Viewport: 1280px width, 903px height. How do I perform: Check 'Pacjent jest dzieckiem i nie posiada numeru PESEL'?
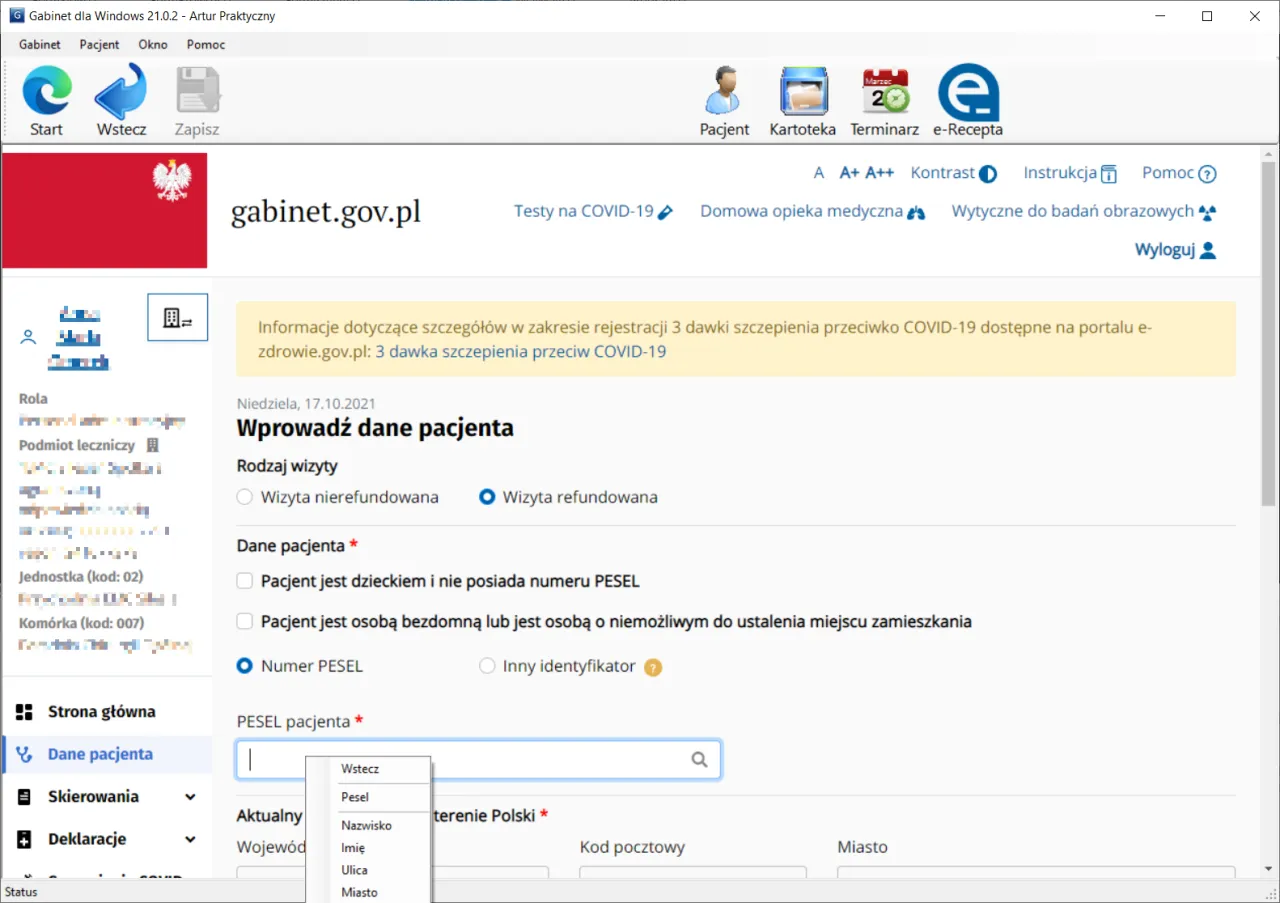pos(244,580)
